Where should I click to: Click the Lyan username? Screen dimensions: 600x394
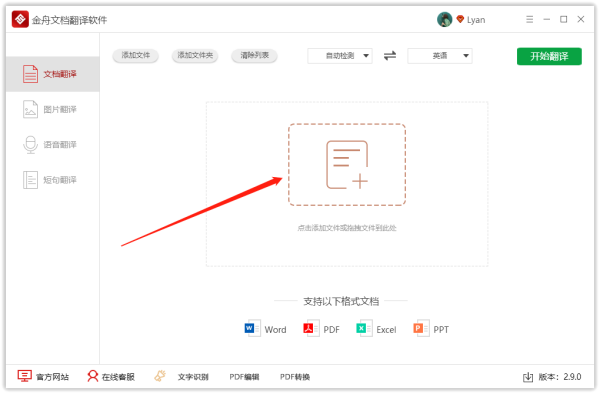(476, 20)
